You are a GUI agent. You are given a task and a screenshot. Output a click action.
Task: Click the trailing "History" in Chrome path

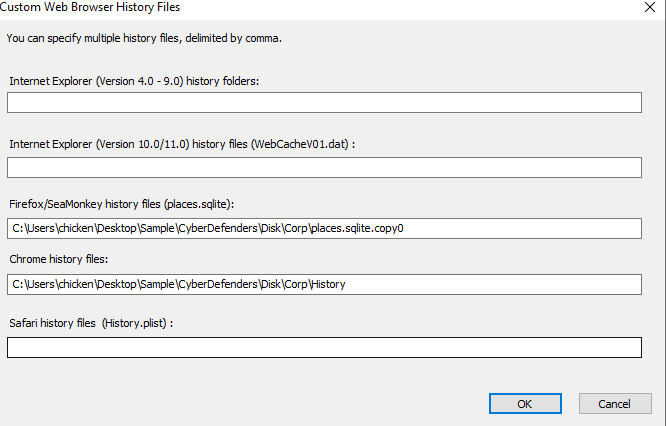point(327,285)
